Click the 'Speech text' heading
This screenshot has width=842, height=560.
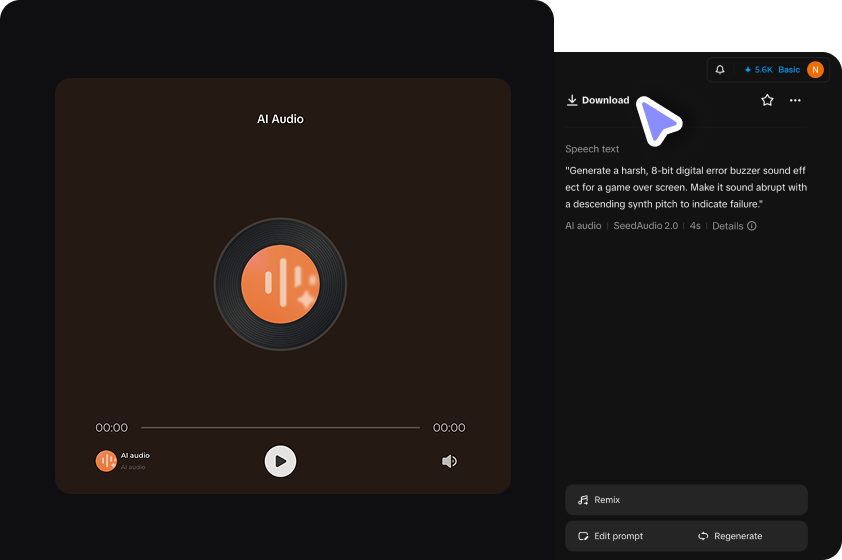pyautogui.click(x=592, y=149)
